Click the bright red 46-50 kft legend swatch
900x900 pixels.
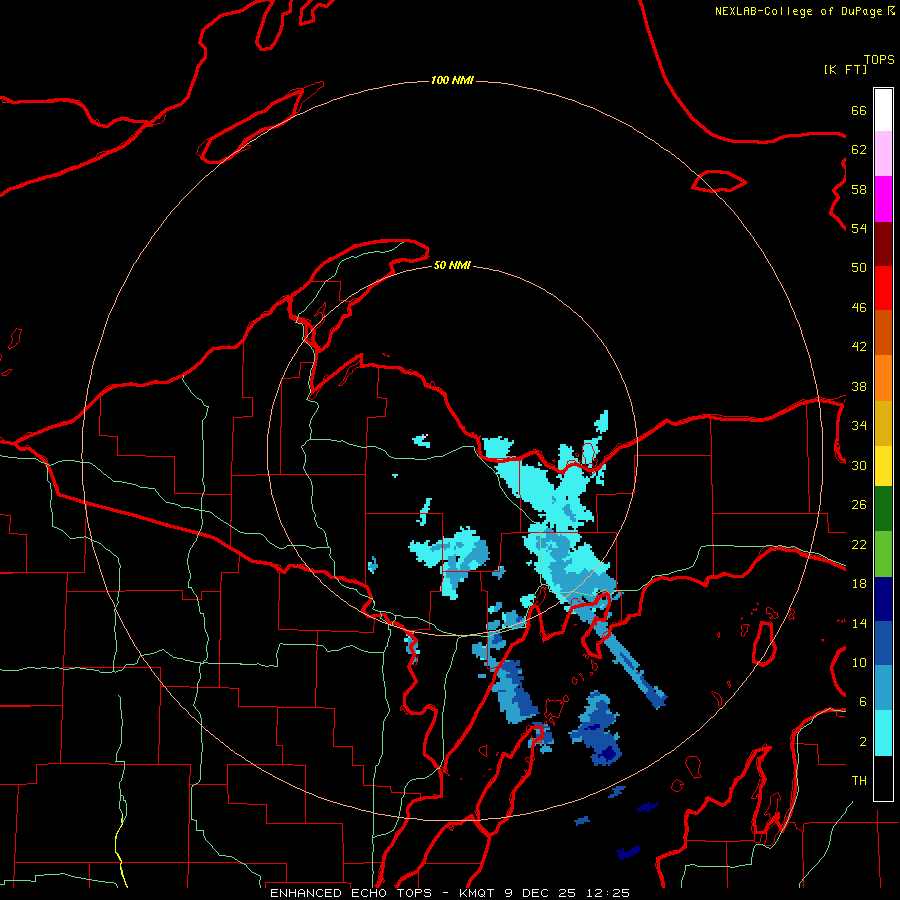[883, 289]
